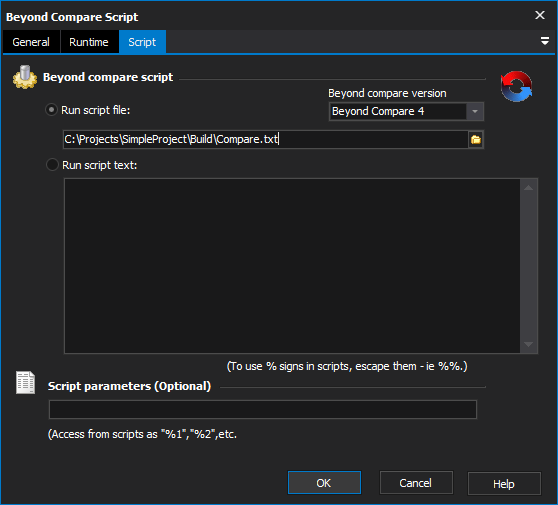Click the Beyond Compare red-blue arrows logo
Image resolution: width=558 pixels, height=505 pixels.
516,86
